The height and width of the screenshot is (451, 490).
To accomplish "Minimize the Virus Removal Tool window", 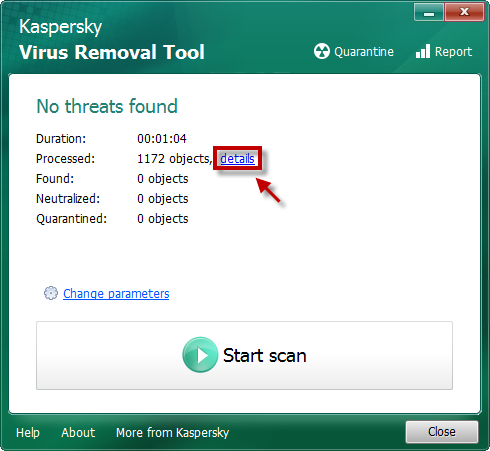I will point(429,12).
